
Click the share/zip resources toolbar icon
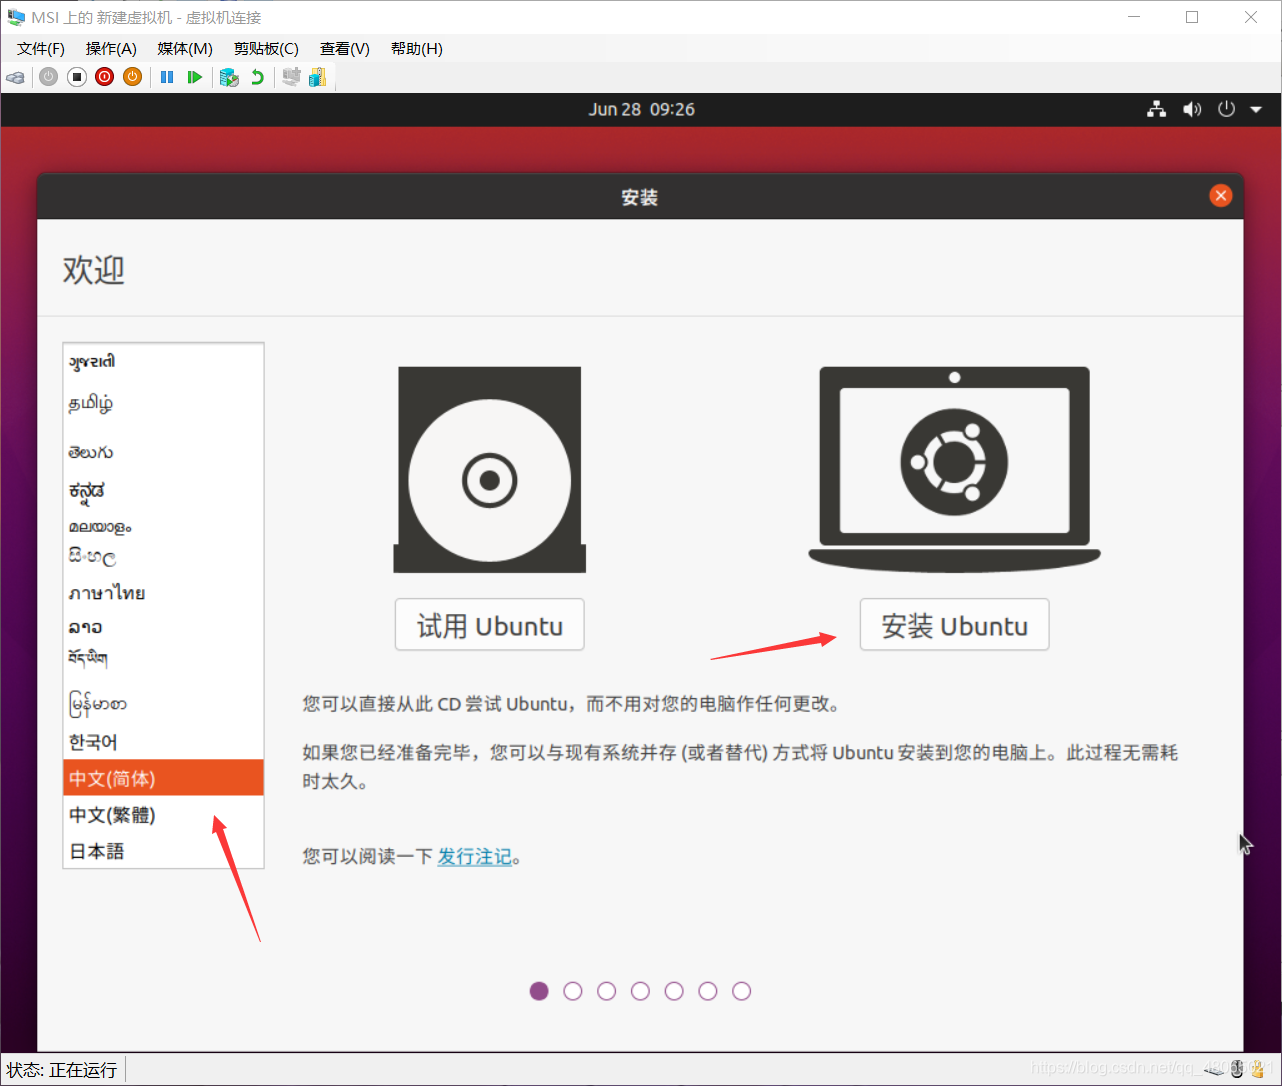point(318,77)
